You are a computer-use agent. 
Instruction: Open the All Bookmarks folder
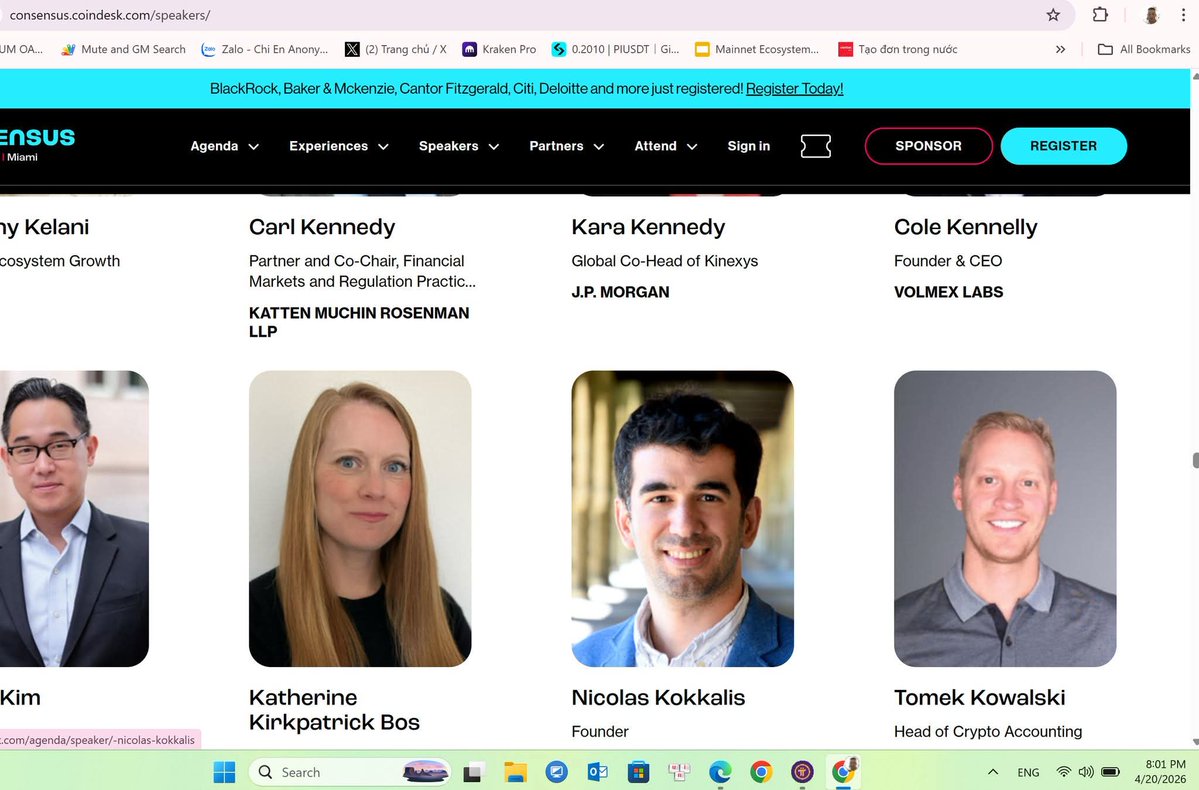pyautogui.click(x=1144, y=49)
